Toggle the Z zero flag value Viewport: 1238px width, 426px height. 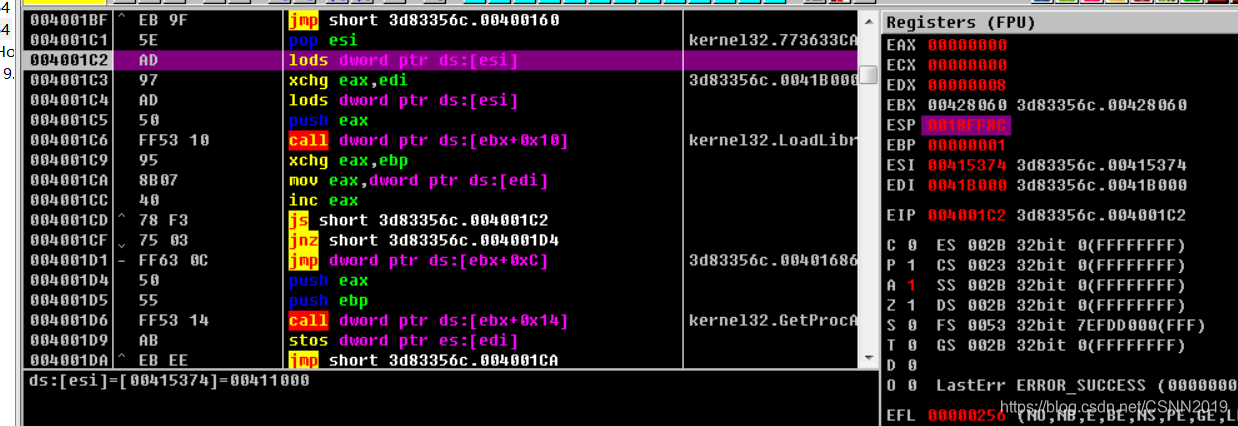click(911, 304)
